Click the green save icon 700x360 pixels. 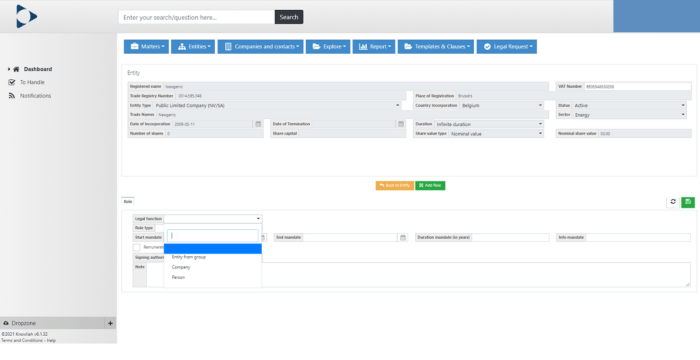pyautogui.click(x=688, y=202)
